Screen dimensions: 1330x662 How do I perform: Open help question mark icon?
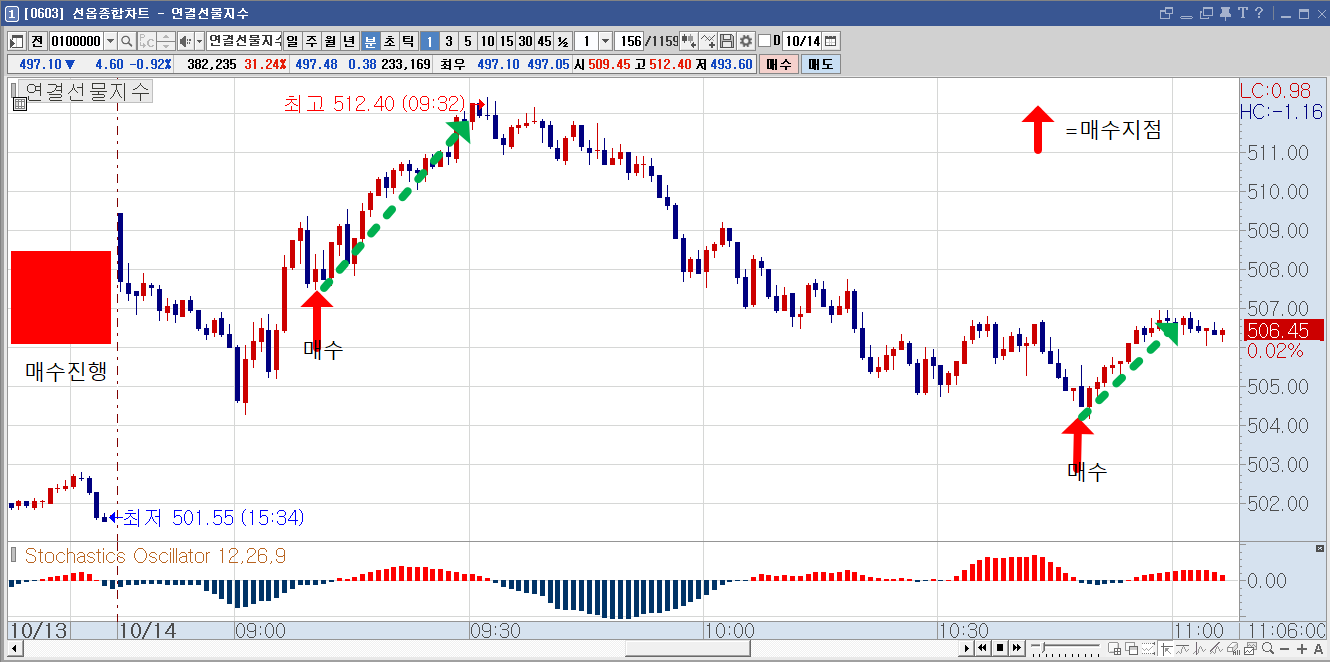coord(1259,13)
